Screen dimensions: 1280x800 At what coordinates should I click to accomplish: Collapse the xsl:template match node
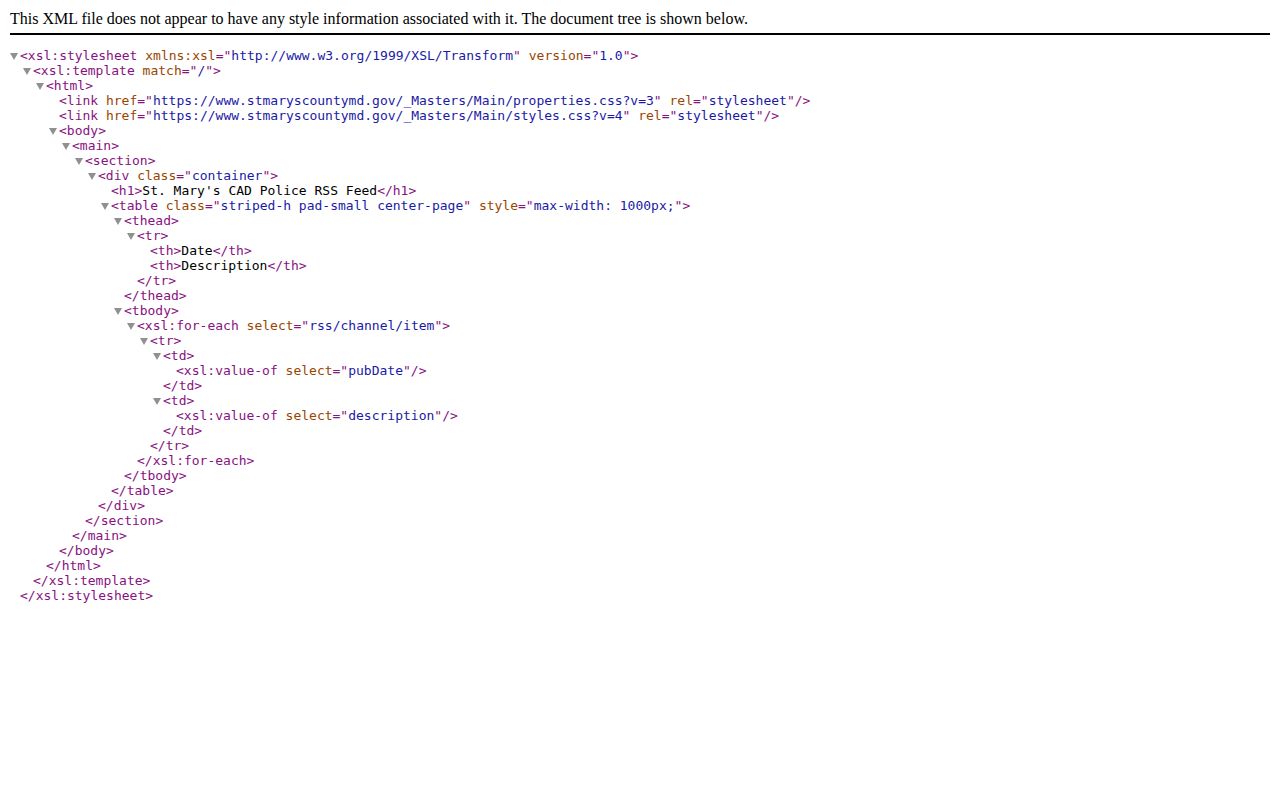pos(27,71)
